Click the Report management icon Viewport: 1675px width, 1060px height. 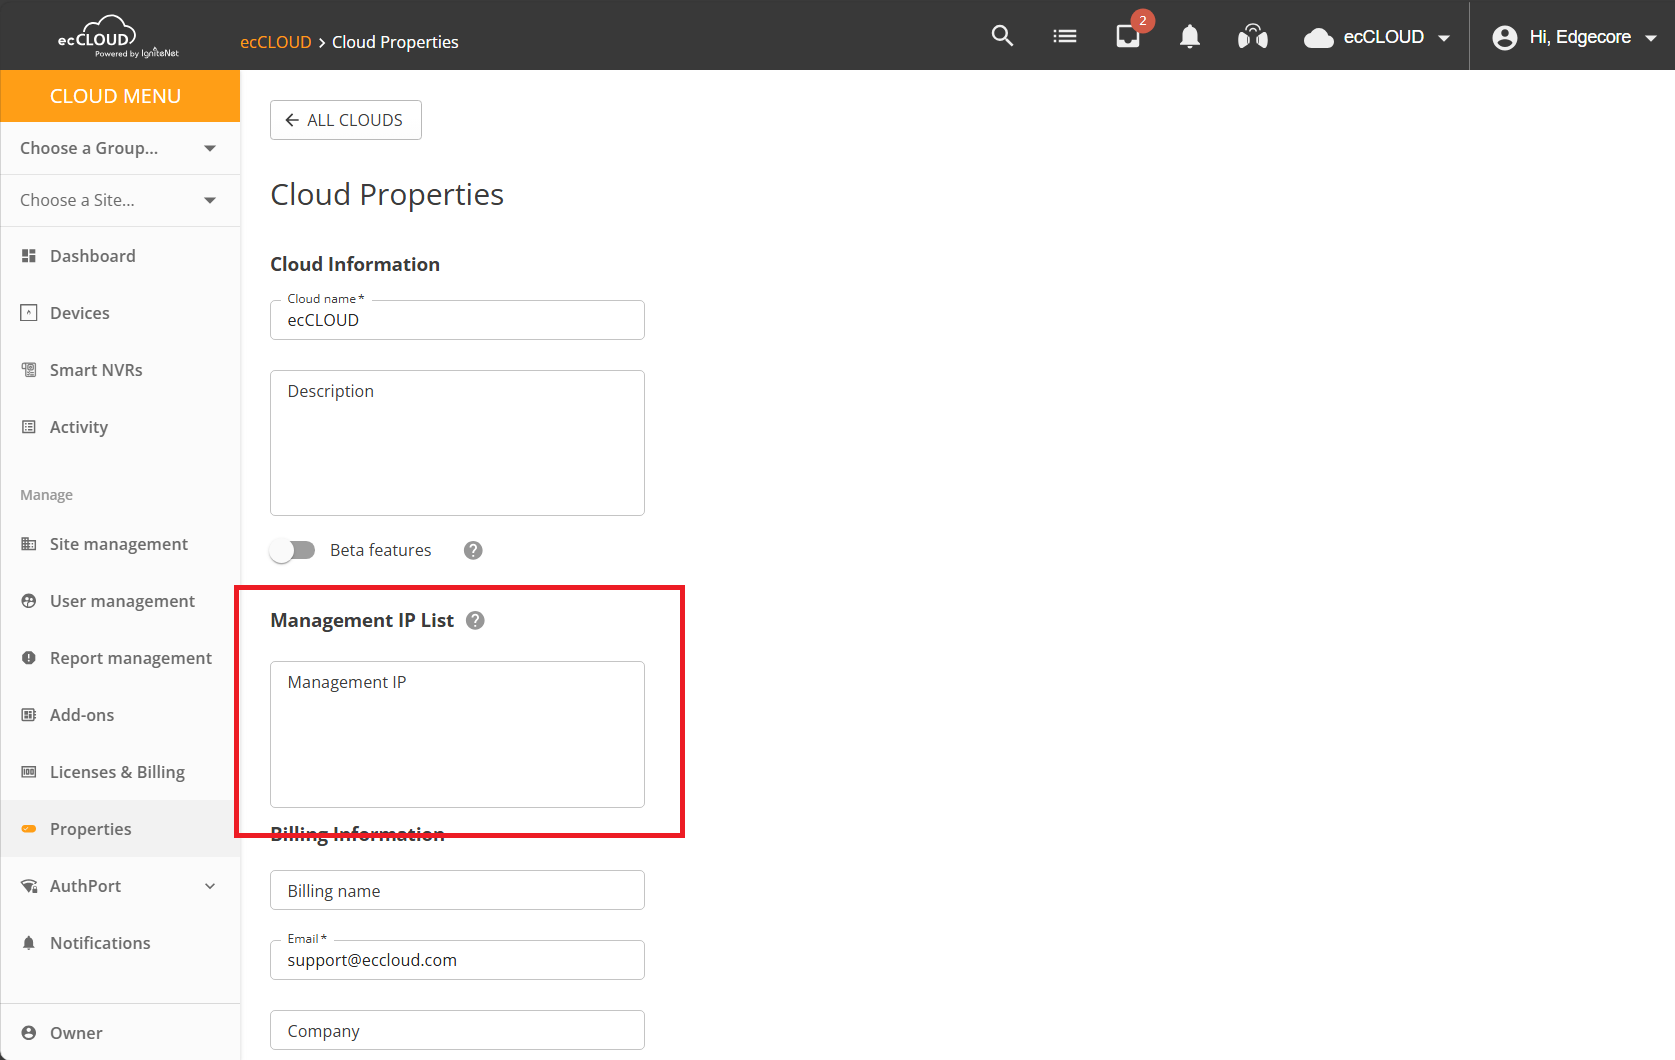(29, 658)
